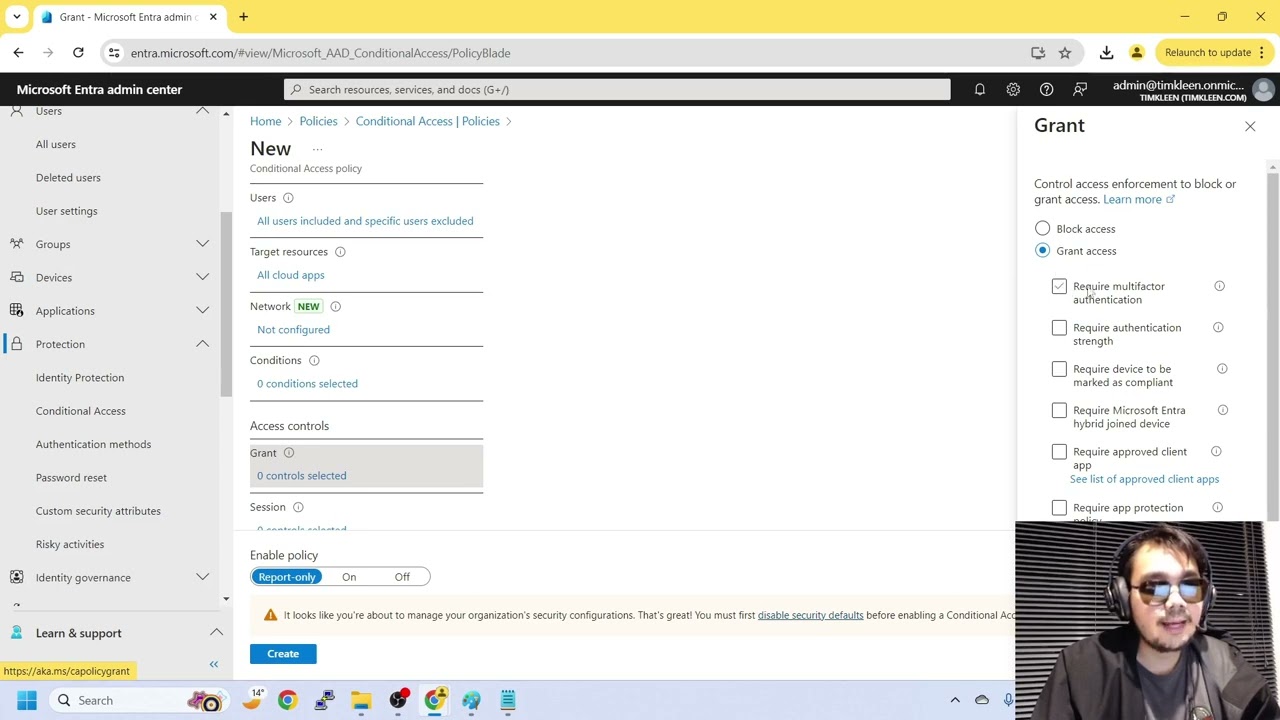1280x720 pixels.
Task: Open Authentication methods in sidebar
Action: (x=93, y=444)
